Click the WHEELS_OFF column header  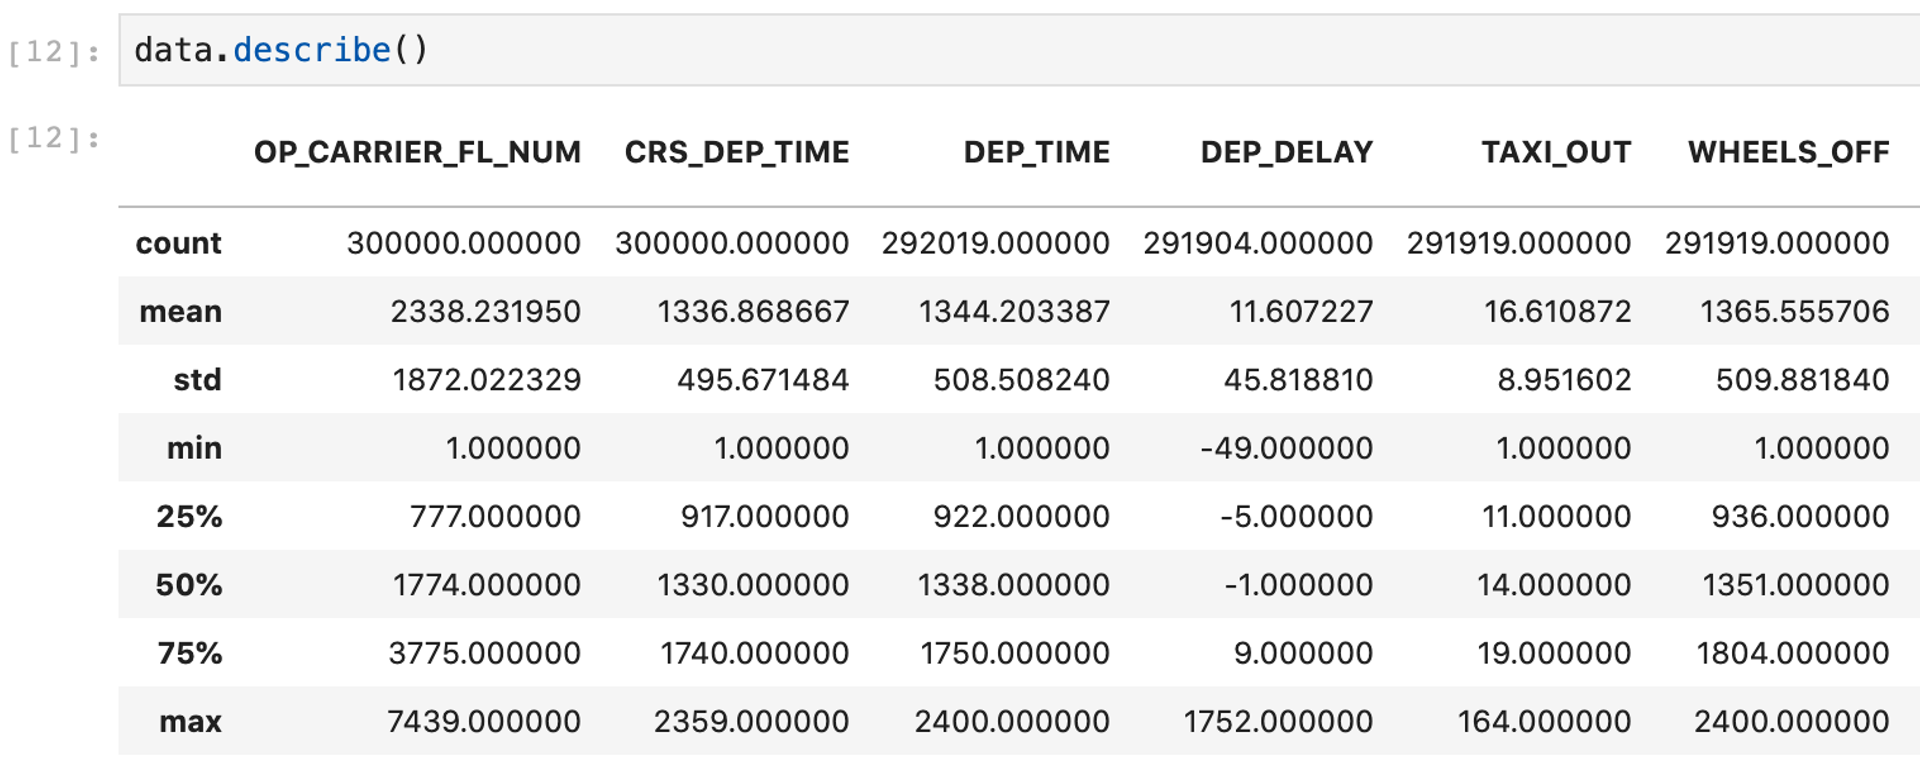tap(1789, 152)
